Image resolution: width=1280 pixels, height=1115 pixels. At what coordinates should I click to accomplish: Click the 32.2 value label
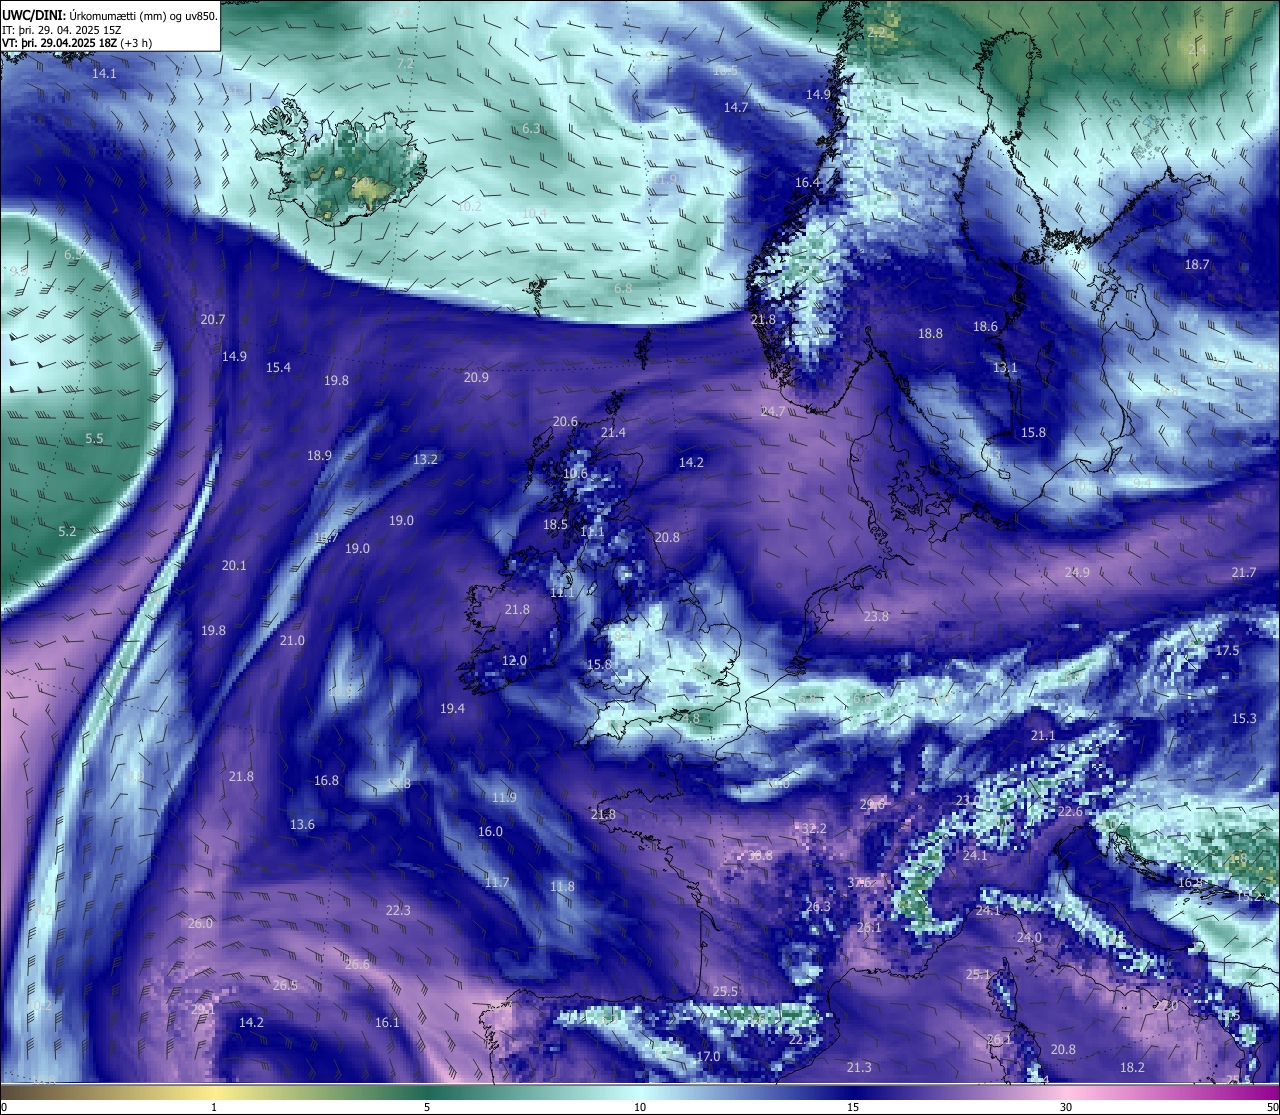coord(814,829)
